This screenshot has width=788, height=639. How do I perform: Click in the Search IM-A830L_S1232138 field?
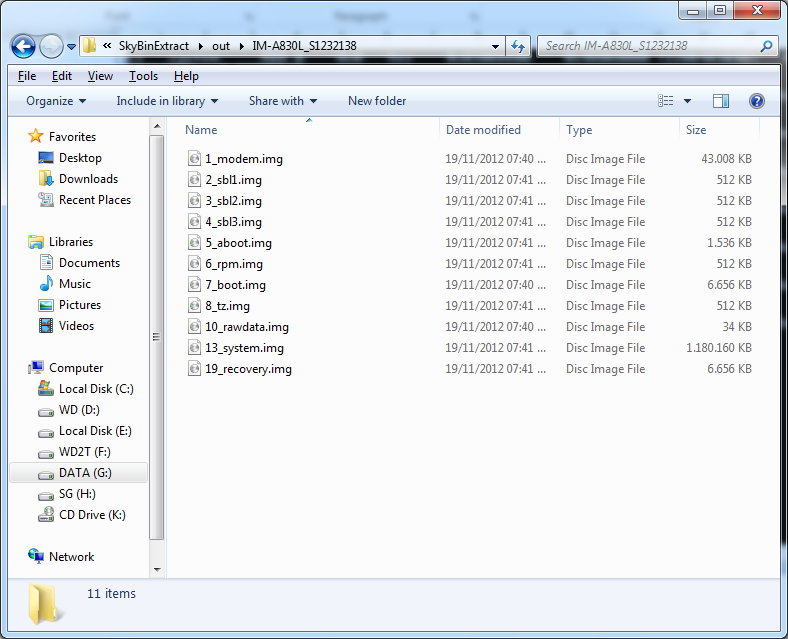[648, 46]
